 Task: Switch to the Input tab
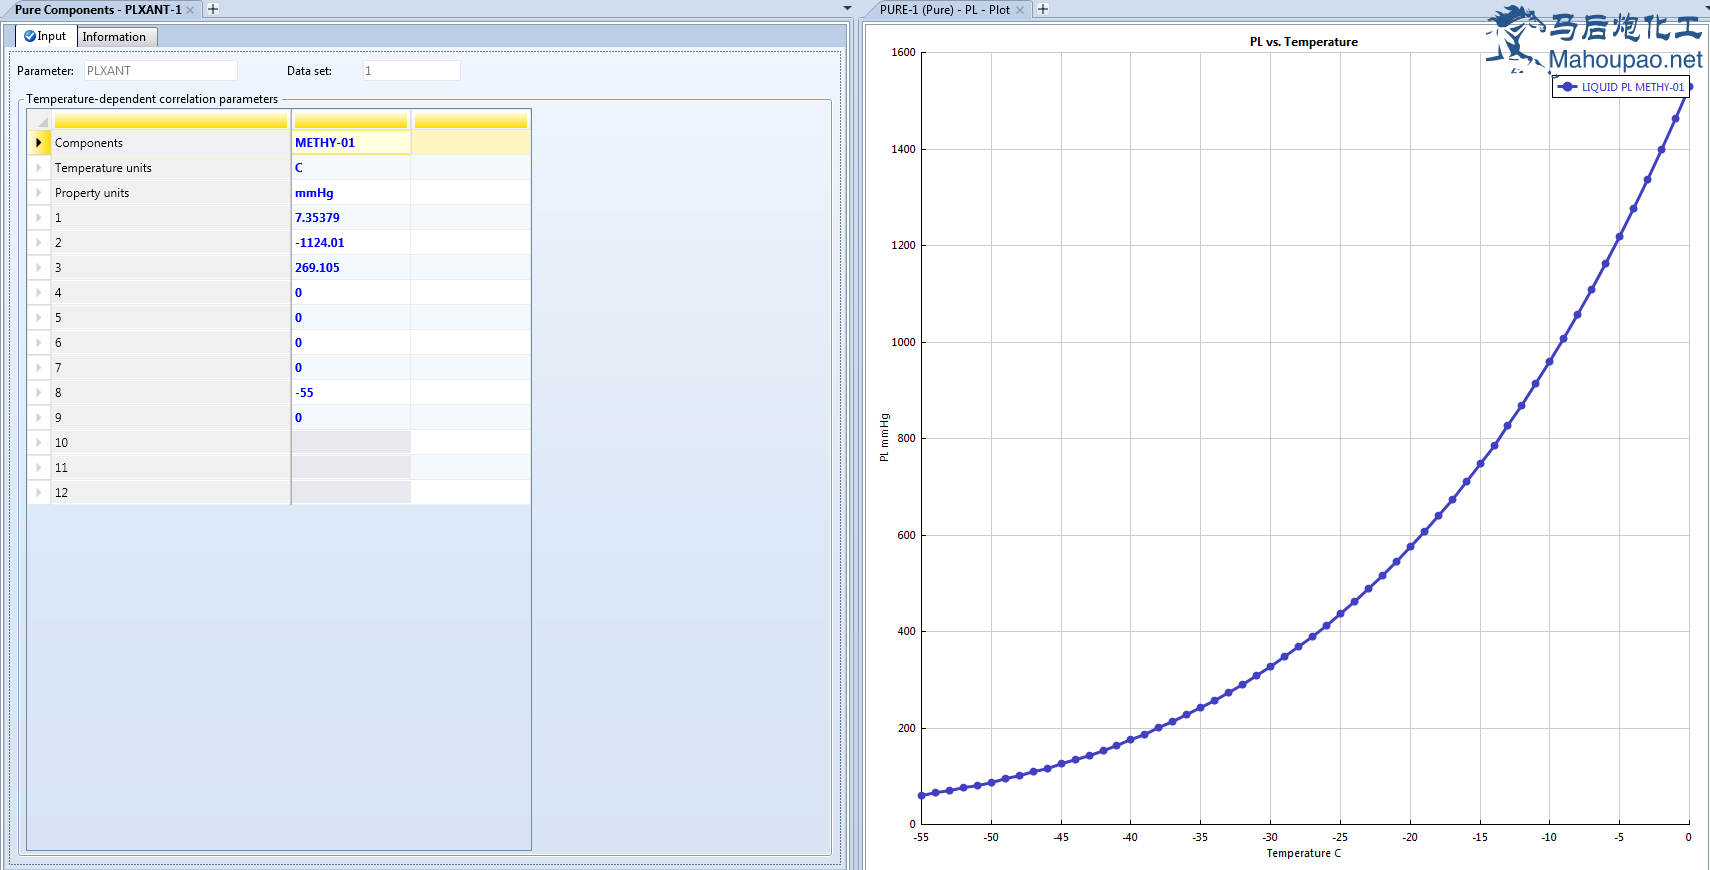coord(46,36)
